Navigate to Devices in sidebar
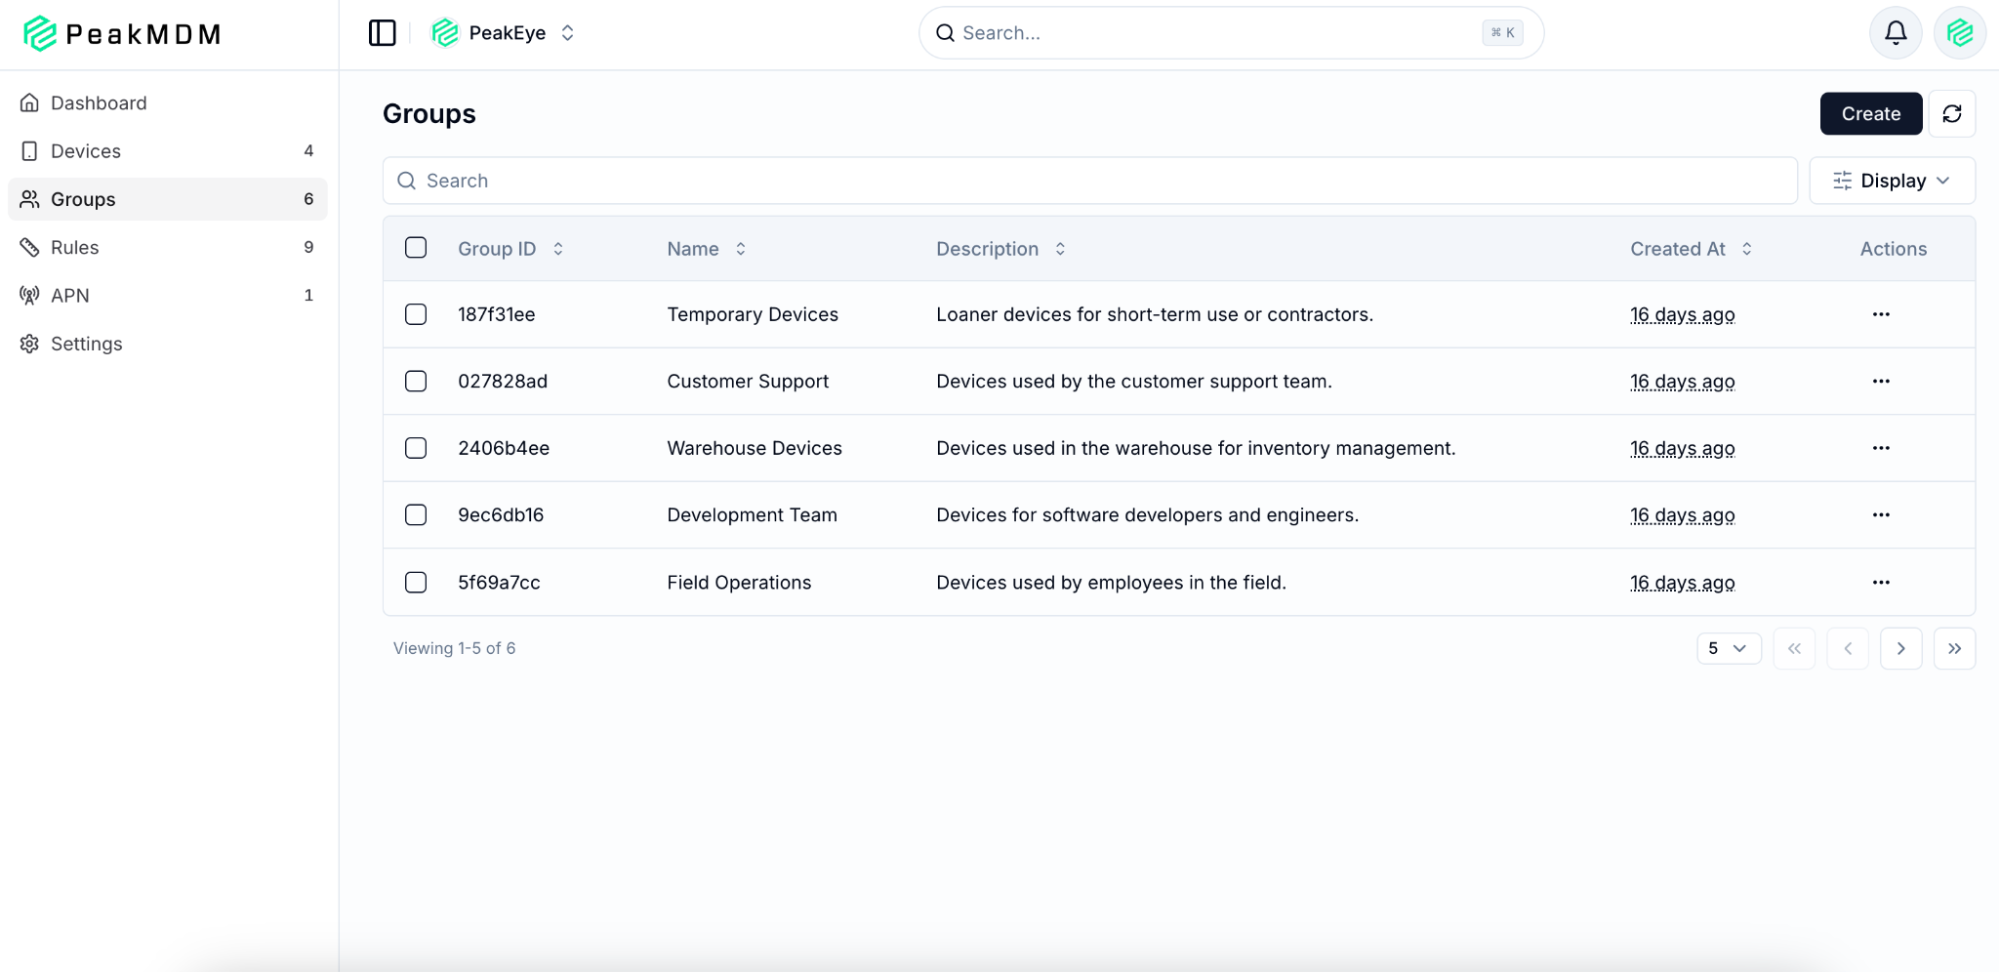The height and width of the screenshot is (973, 1999). pos(86,151)
